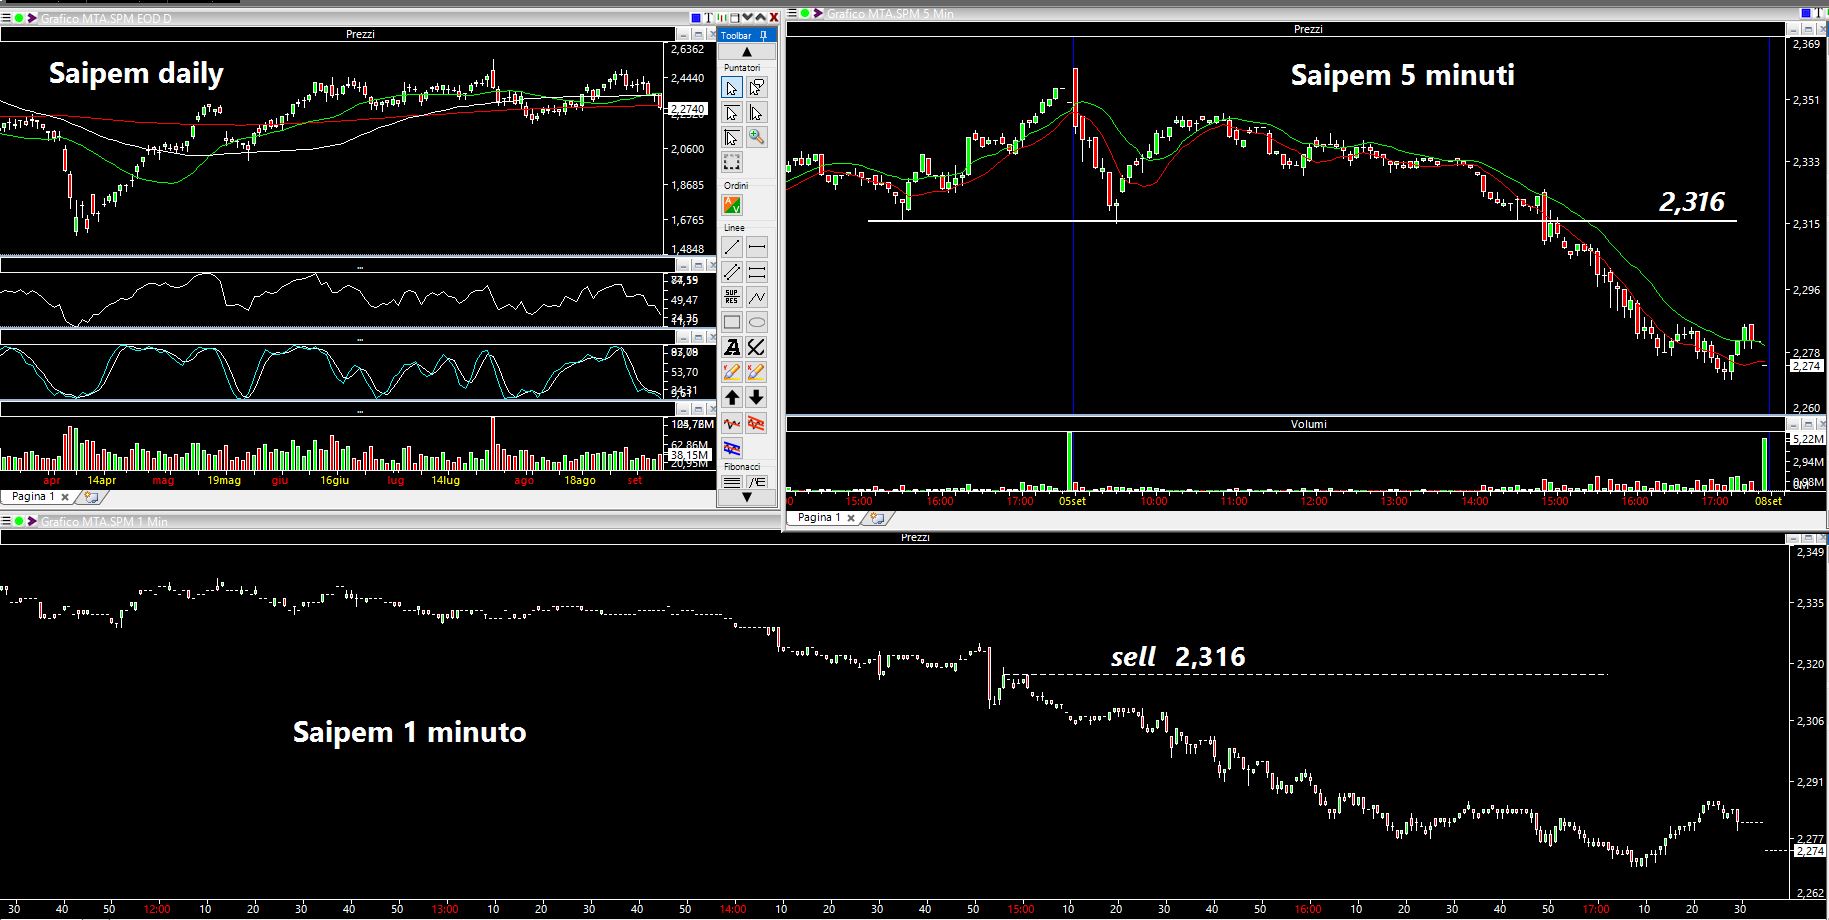Close the Pagina 1 tab in 5 Min chart
This screenshot has width=1829, height=920.
click(x=851, y=518)
